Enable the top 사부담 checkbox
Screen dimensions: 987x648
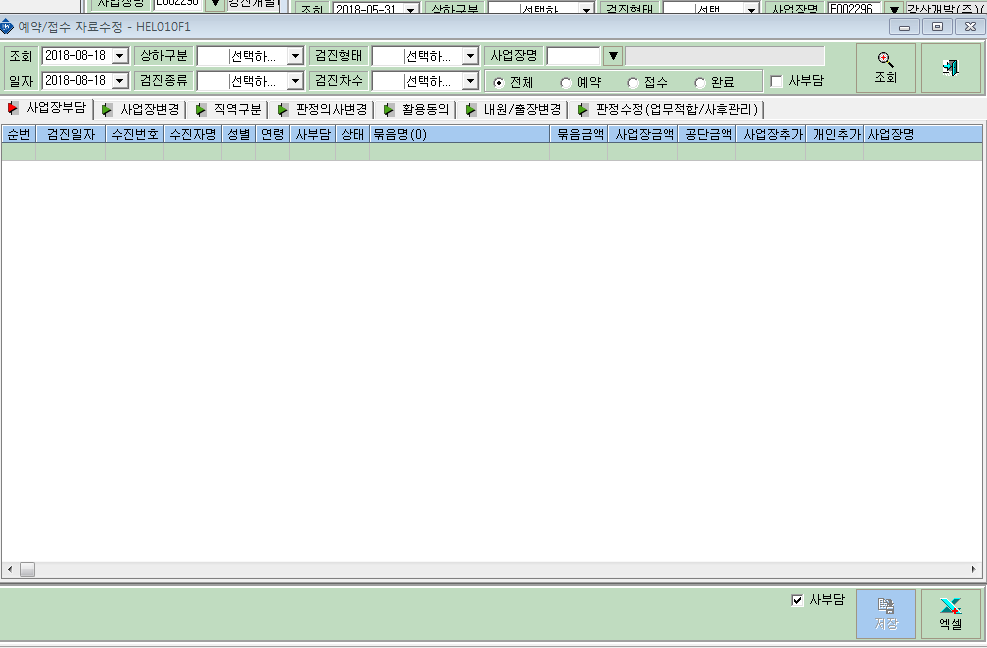coord(777,81)
